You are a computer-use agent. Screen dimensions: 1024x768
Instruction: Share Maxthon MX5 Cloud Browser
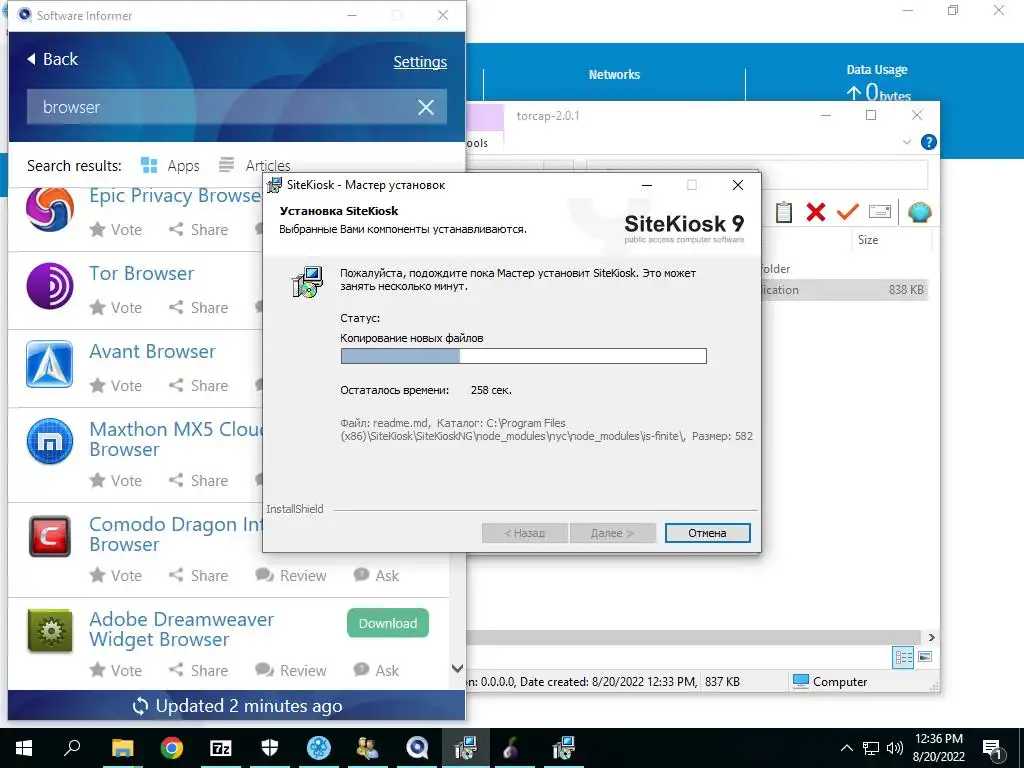pos(199,481)
